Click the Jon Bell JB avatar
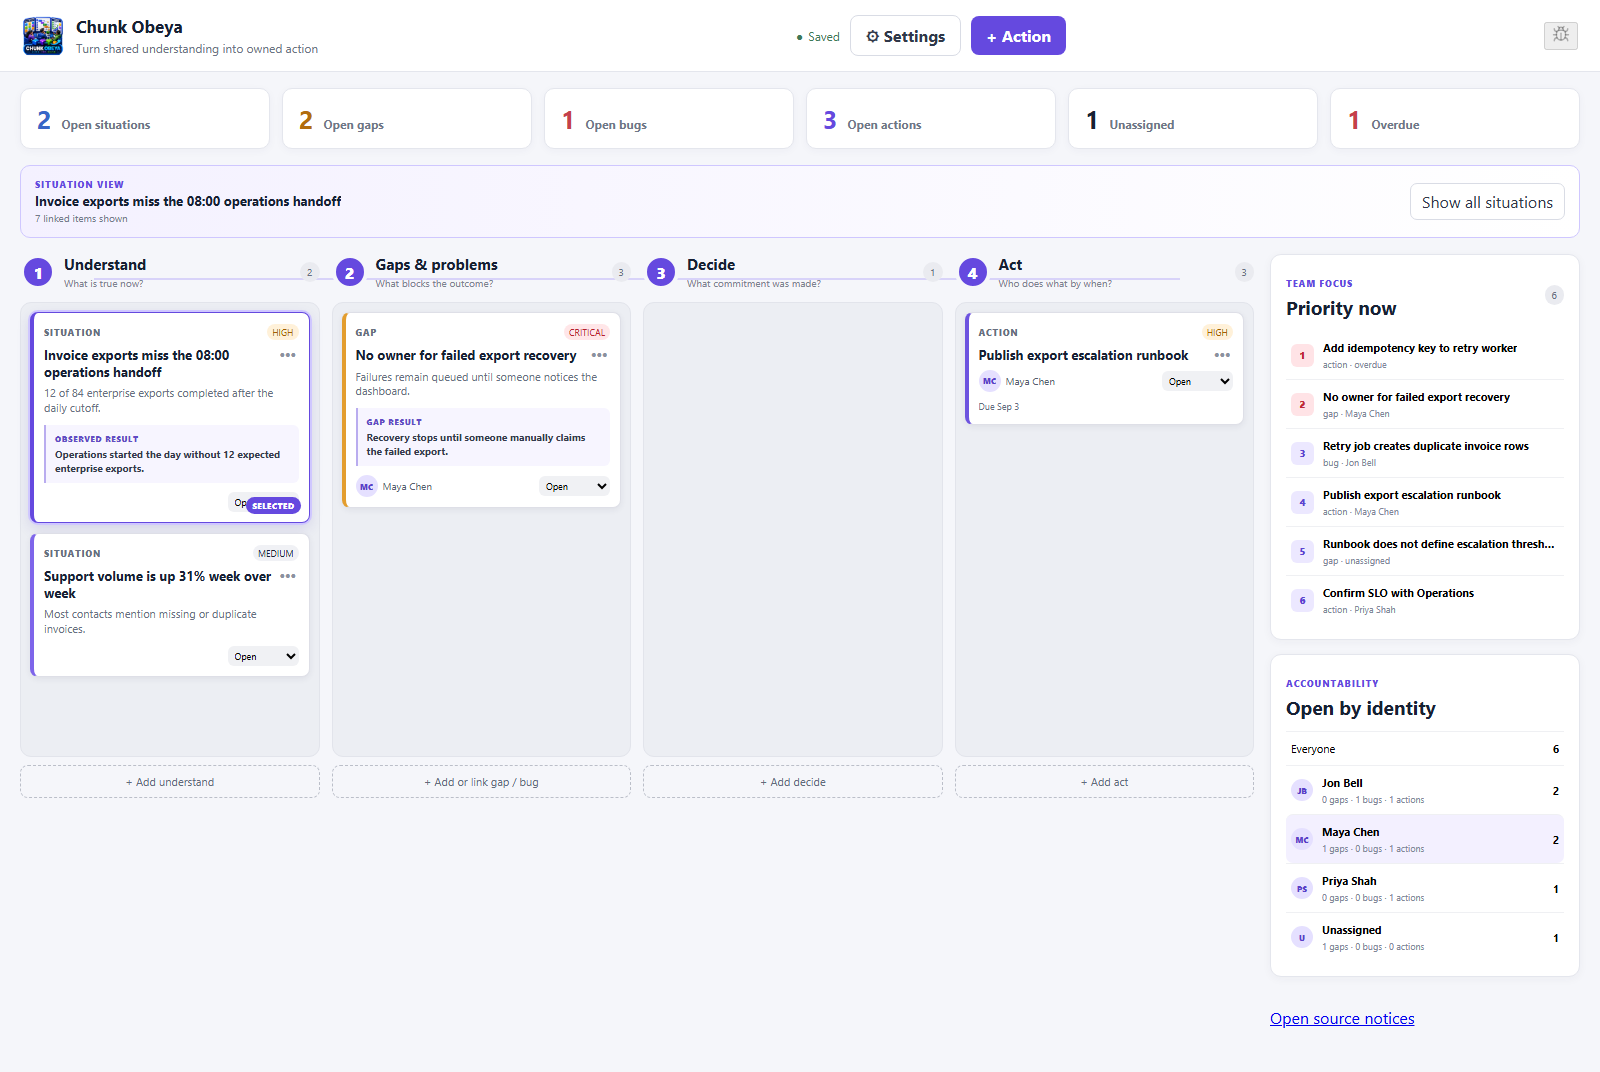 click(x=1302, y=791)
